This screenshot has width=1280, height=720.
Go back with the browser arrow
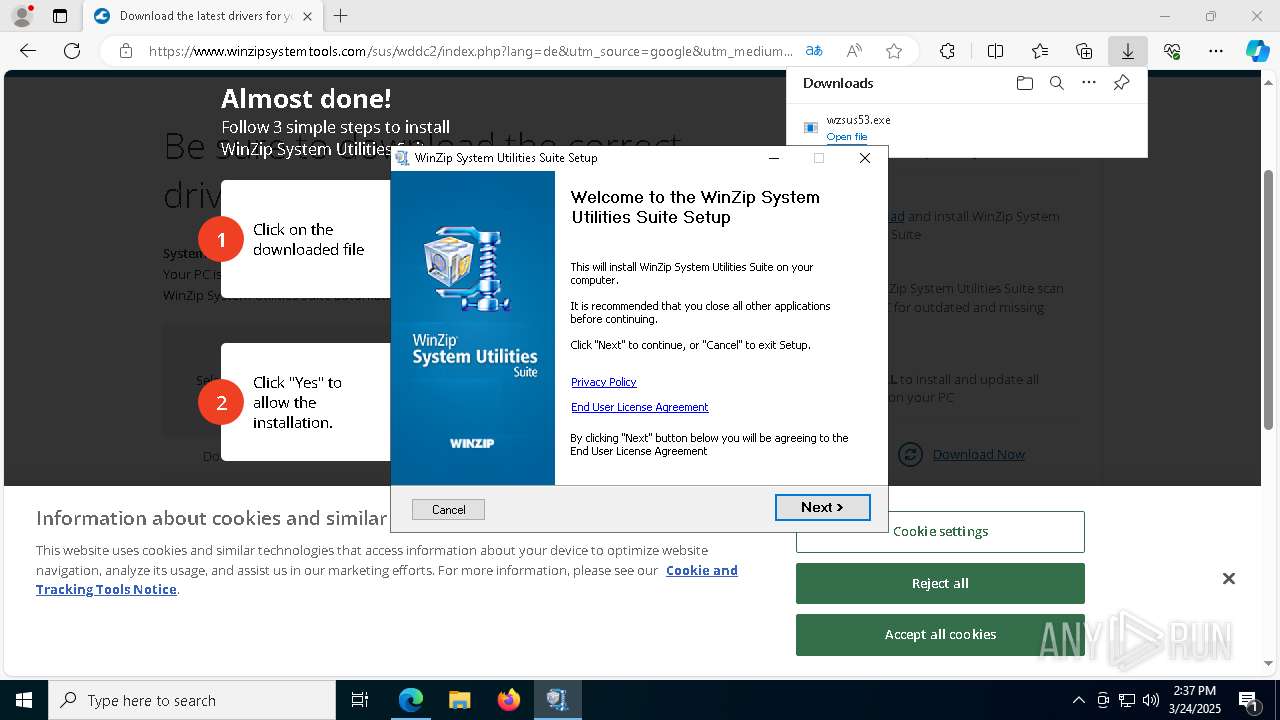tap(28, 51)
